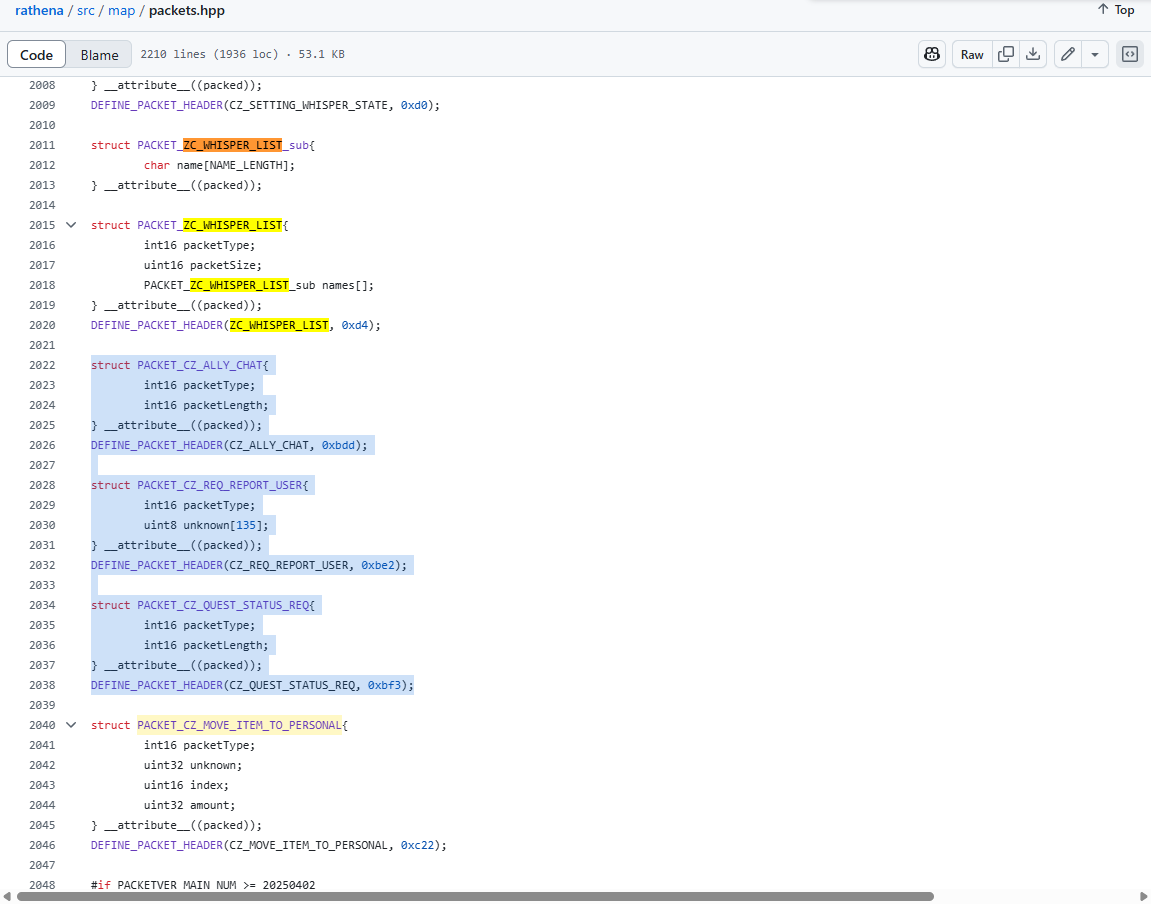Screen dimensions: 1151x904
Task: Click PACKET_CZ_QUEST_STATUS_REQ struct name
Action: point(222,605)
